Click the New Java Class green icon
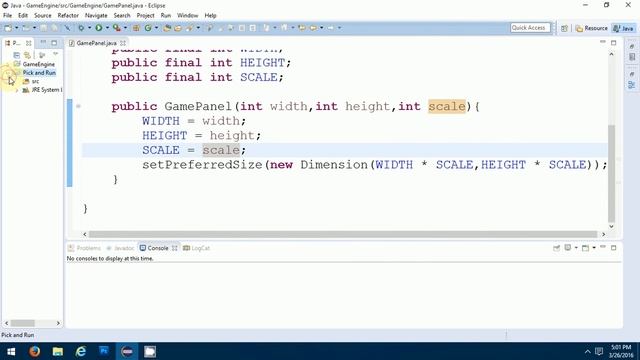This screenshot has height=360, width=640. (x=148, y=28)
